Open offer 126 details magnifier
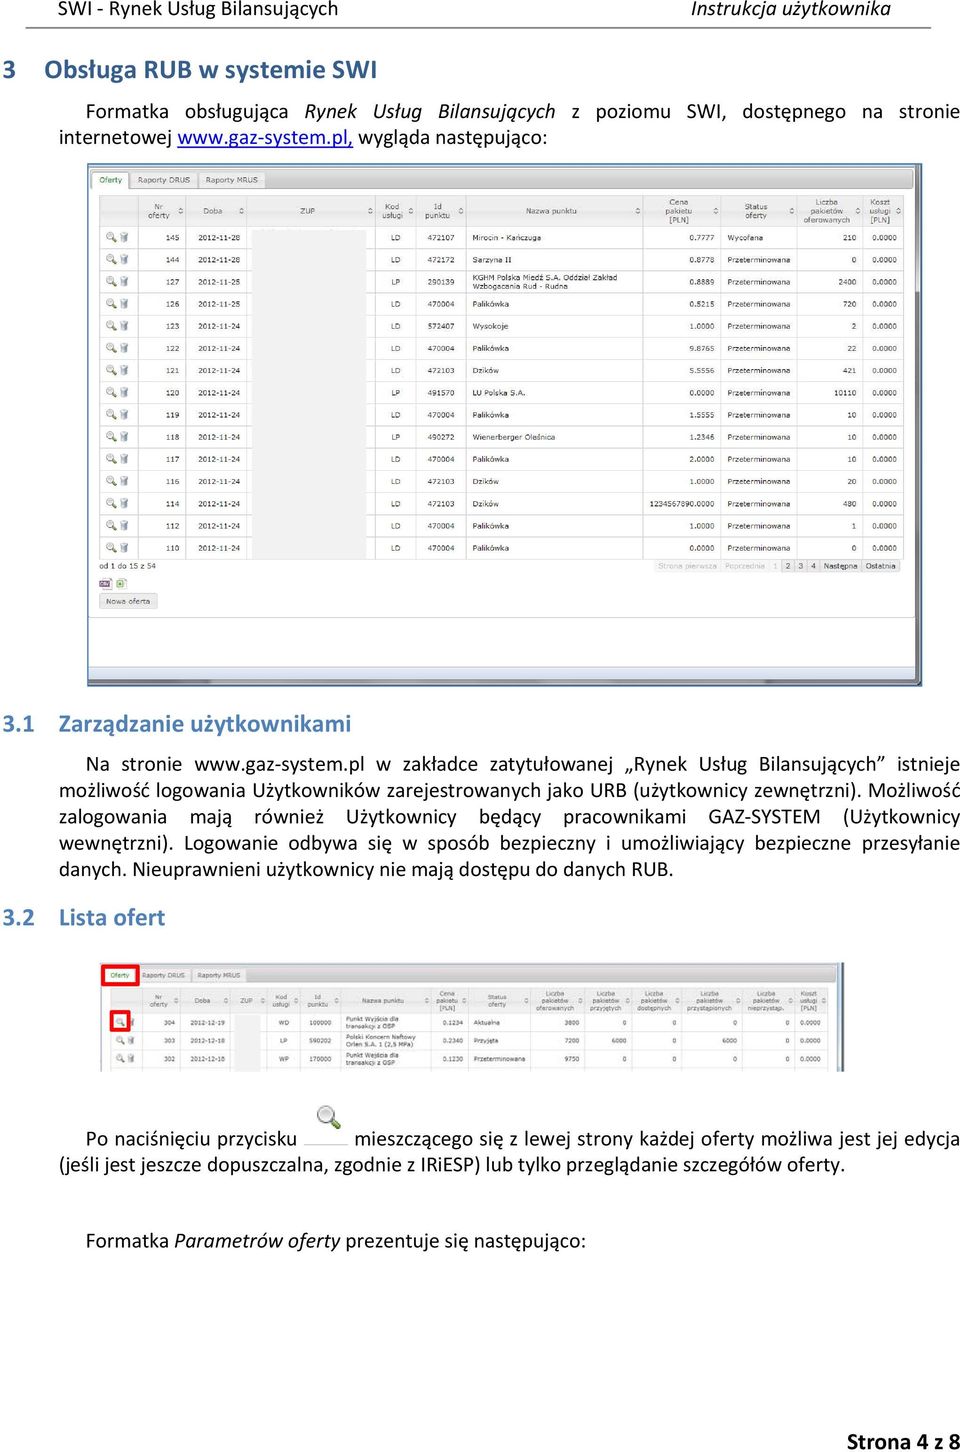960x1452 pixels. click(x=111, y=303)
